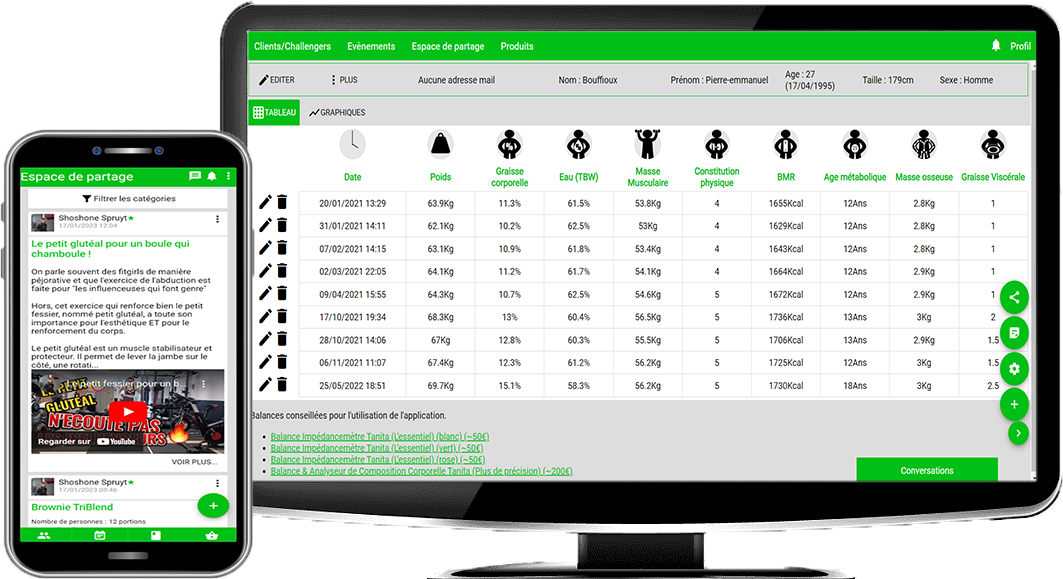This screenshot has width=1063, height=579.
Task: Click the green note floating button
Action: click(x=1014, y=333)
